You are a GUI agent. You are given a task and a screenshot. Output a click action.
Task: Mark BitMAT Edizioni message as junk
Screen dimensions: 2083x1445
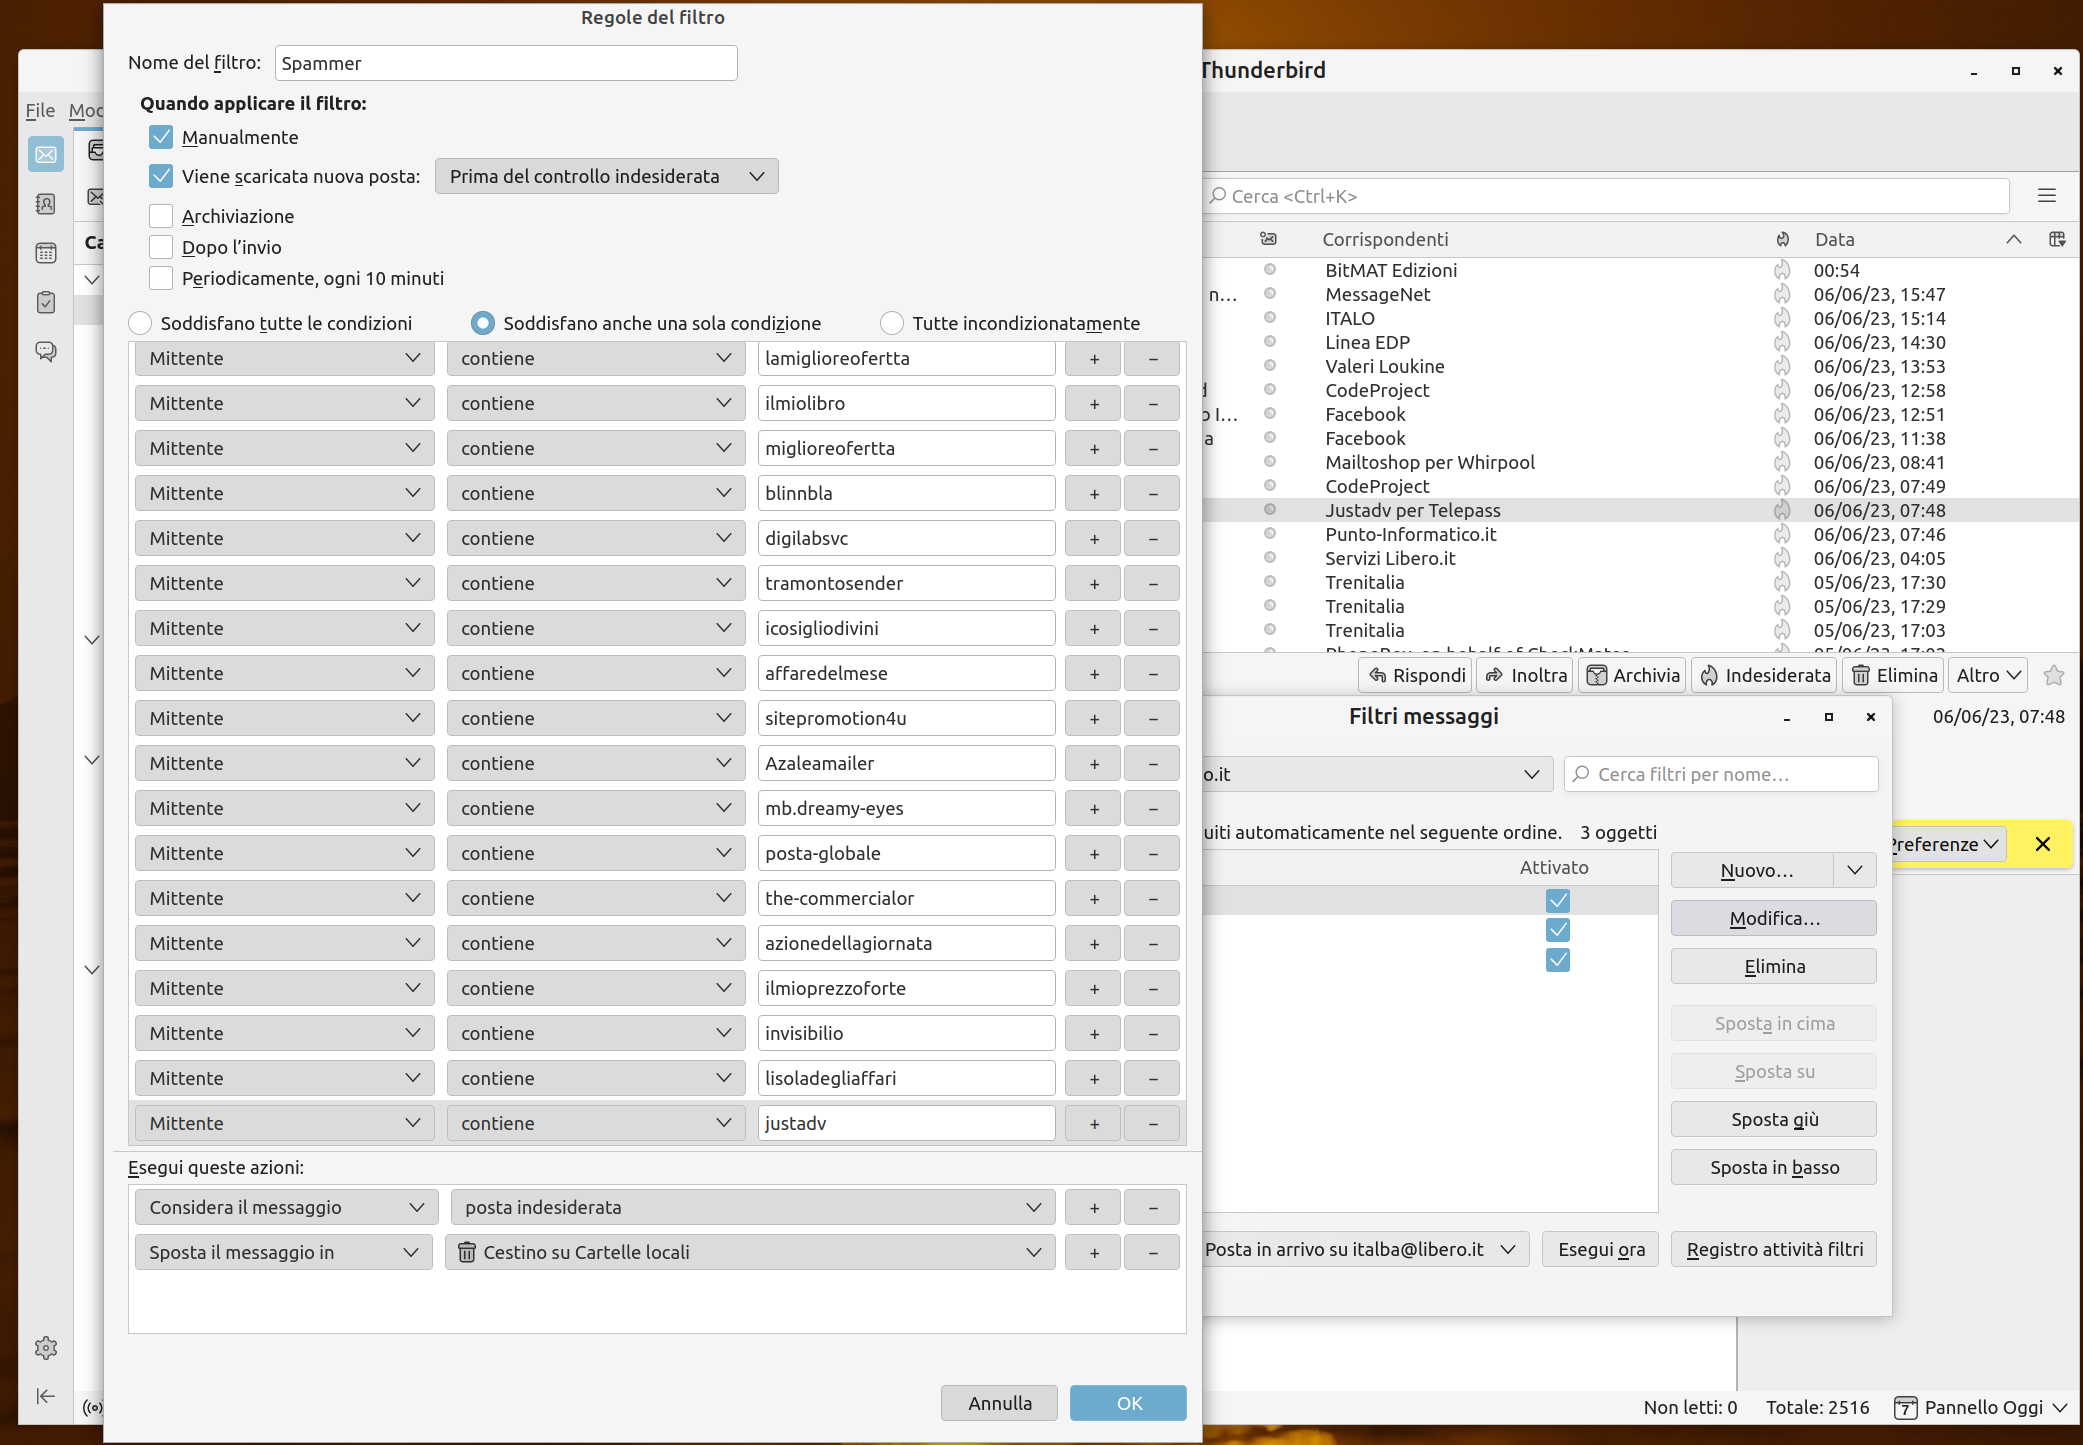coord(1782,270)
